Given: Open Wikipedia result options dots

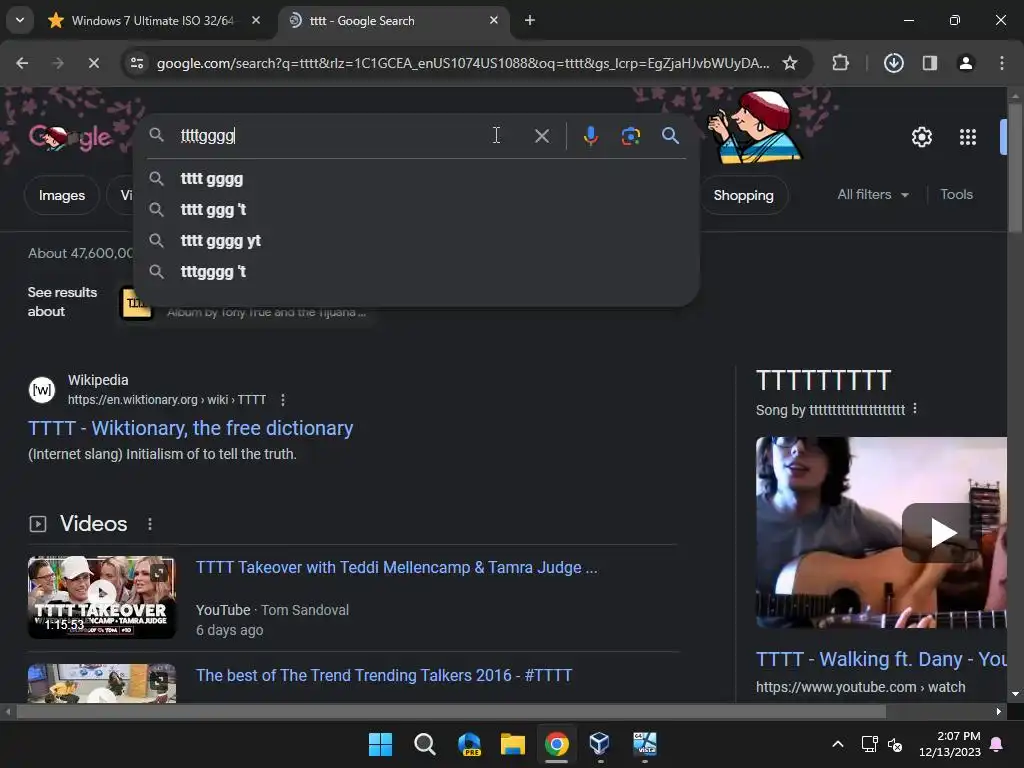Looking at the screenshot, I should click(283, 400).
